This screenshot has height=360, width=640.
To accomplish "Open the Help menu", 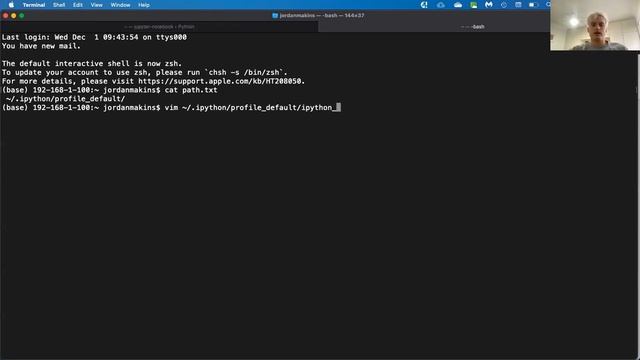I will click(x=144, y=5).
